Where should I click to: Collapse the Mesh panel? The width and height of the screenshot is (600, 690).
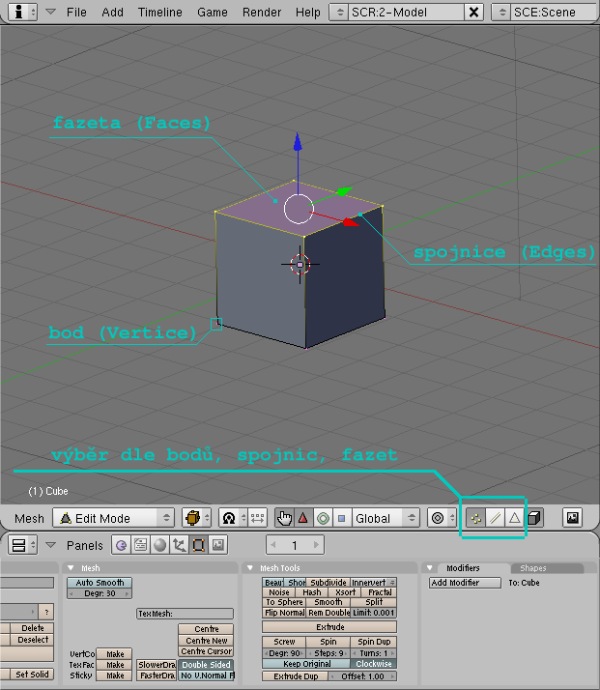[70, 568]
